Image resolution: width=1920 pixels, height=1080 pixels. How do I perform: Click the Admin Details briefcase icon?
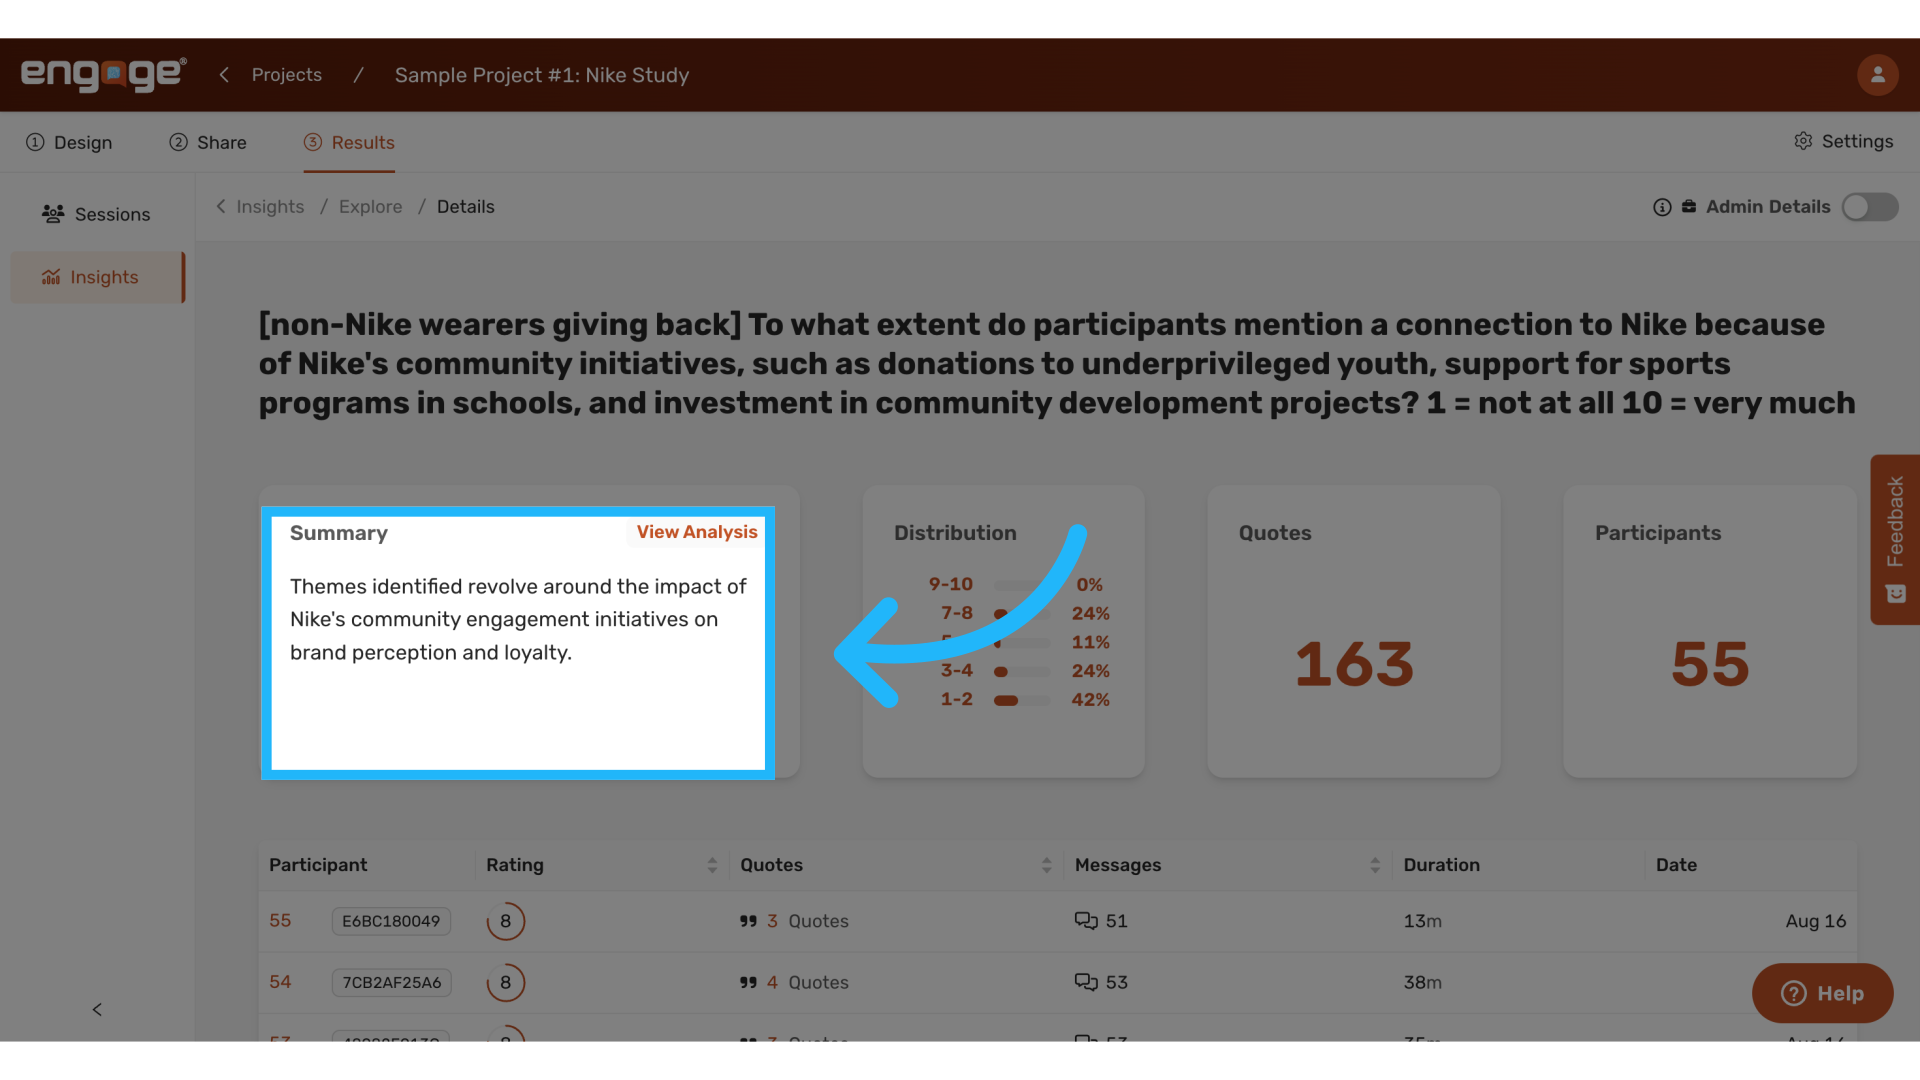[1689, 207]
